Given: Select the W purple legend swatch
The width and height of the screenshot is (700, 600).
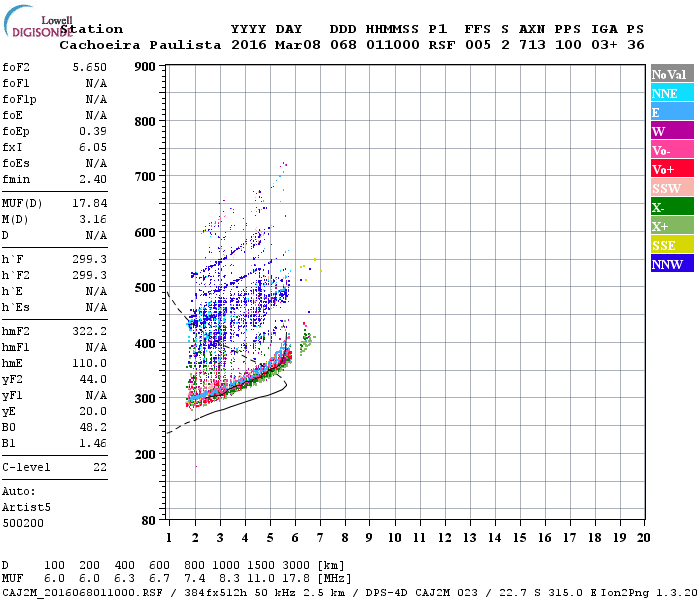Looking at the screenshot, I should pyautogui.click(x=672, y=131).
